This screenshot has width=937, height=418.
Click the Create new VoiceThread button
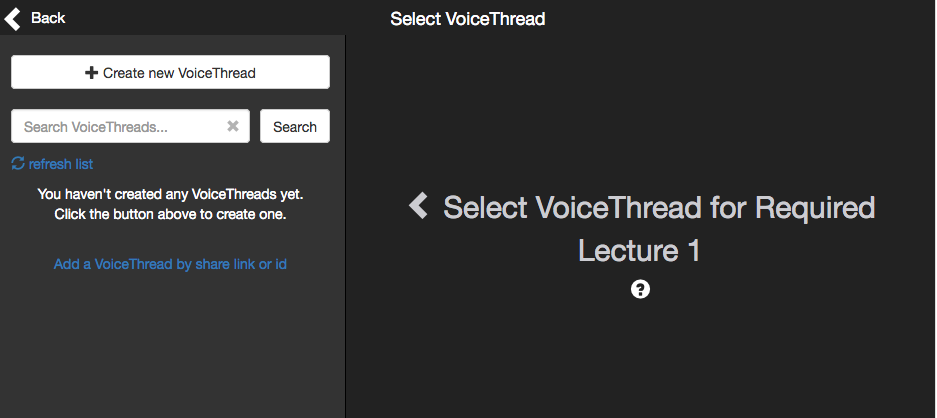click(170, 72)
